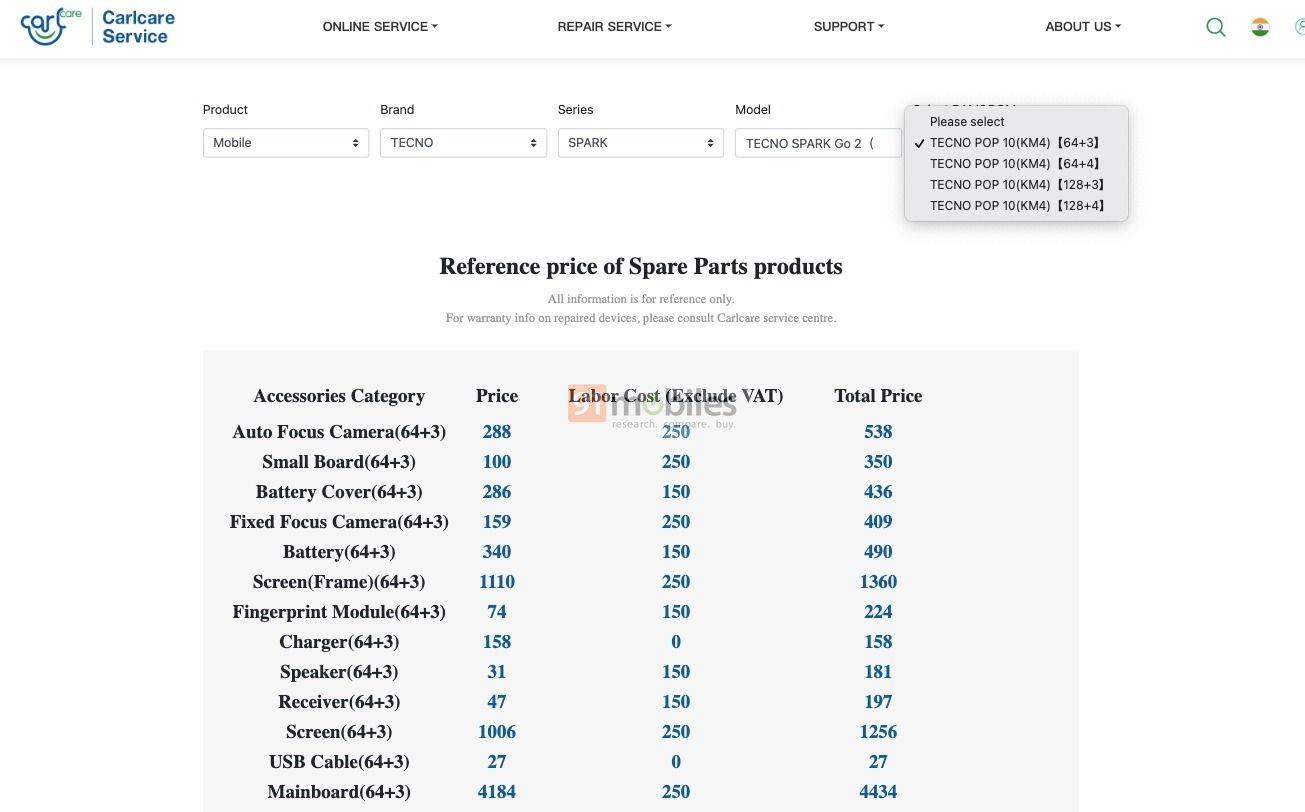This screenshot has width=1305, height=812.
Task: Open the REPAIR SERVICE menu
Action: tap(614, 27)
